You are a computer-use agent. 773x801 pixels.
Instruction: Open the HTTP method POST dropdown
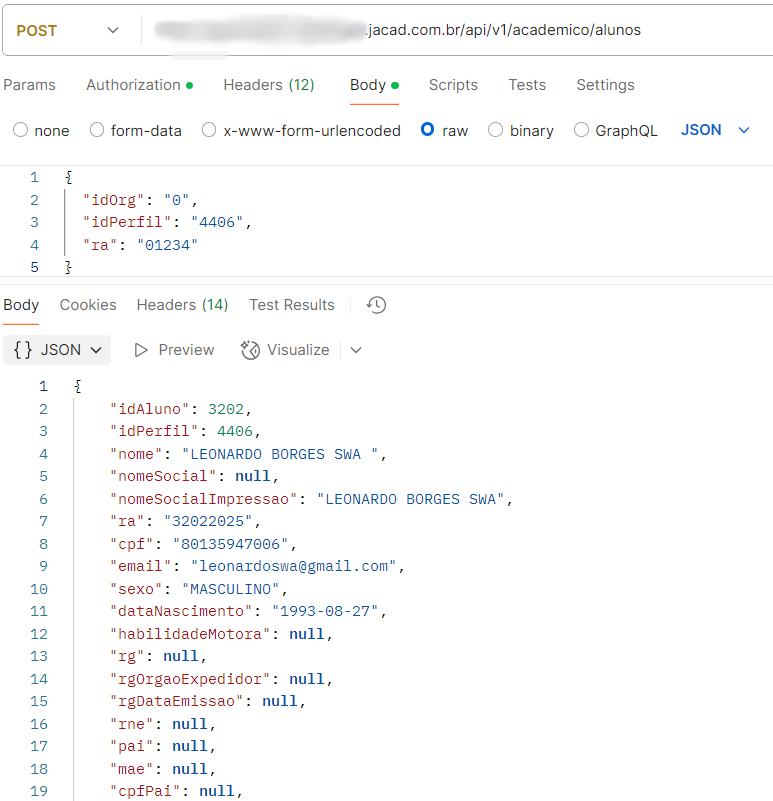click(x=67, y=31)
